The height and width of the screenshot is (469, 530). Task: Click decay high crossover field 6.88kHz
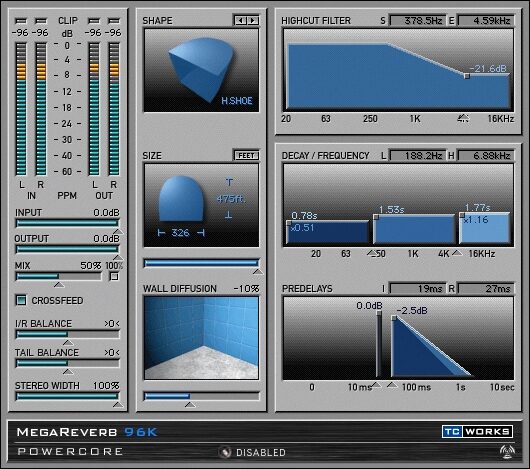click(486, 155)
